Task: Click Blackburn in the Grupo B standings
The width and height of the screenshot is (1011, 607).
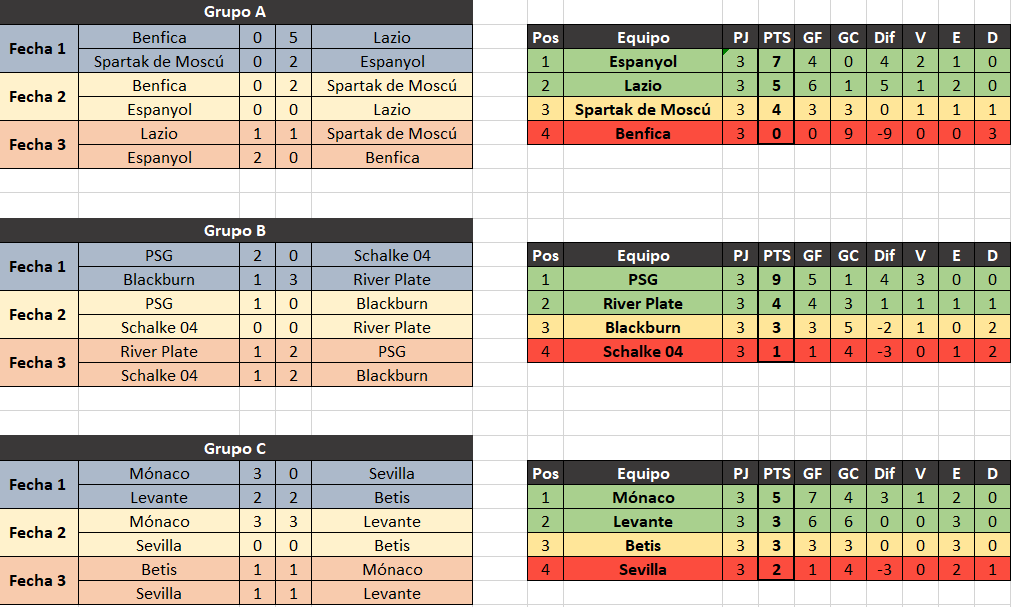Action: point(643,328)
